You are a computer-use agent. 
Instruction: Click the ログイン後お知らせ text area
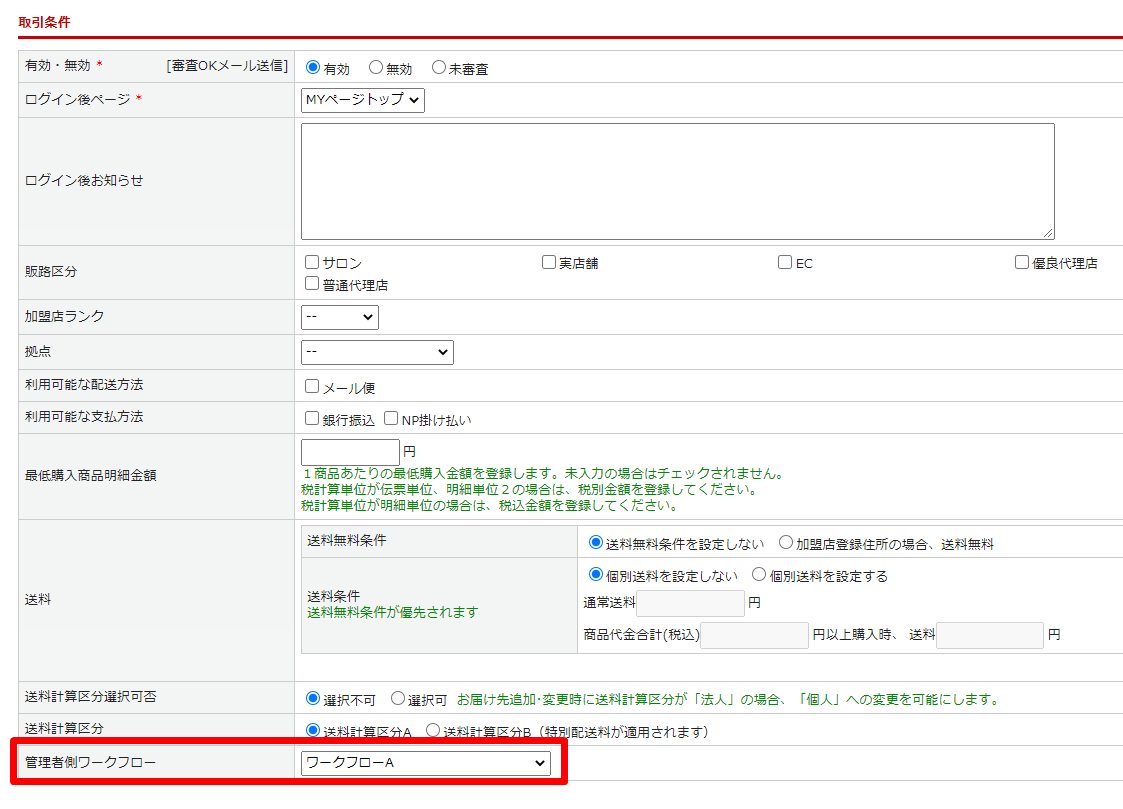tap(677, 181)
